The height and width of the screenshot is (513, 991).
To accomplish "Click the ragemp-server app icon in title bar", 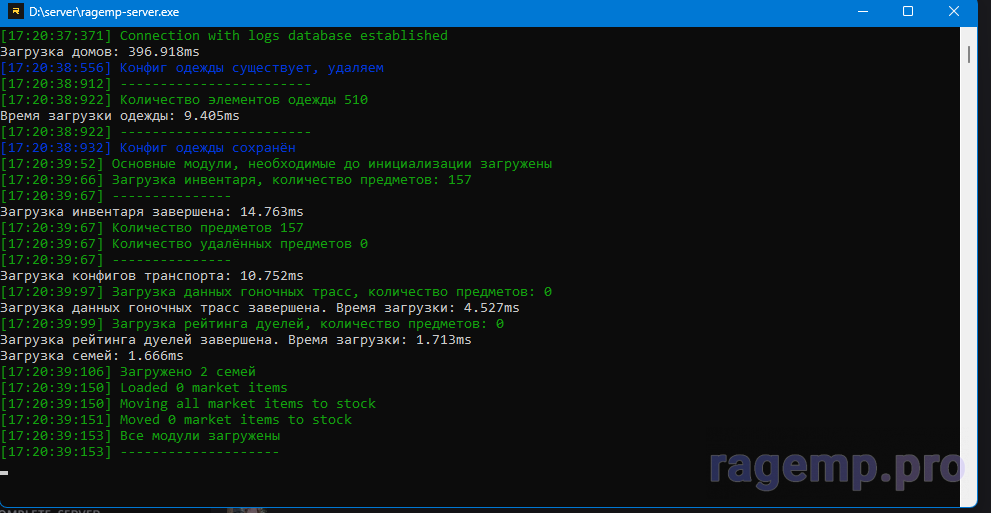I will click(16, 11).
